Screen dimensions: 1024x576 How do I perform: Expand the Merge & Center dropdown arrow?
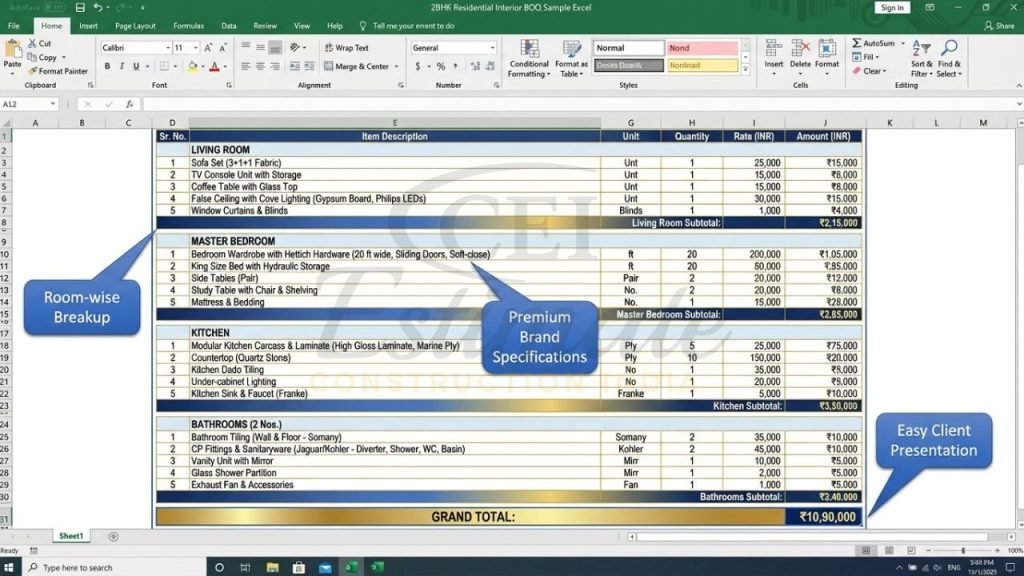coord(396,67)
